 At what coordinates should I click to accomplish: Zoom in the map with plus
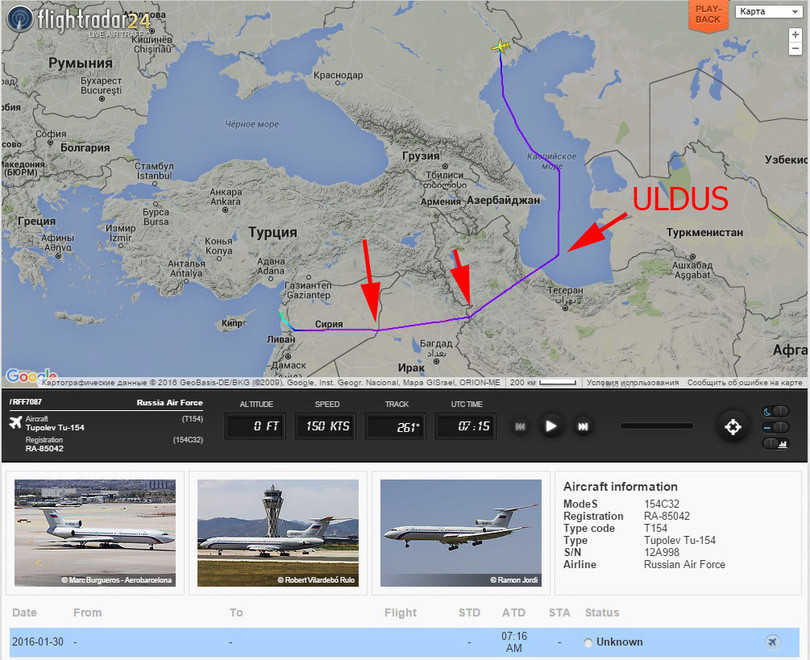click(795, 35)
